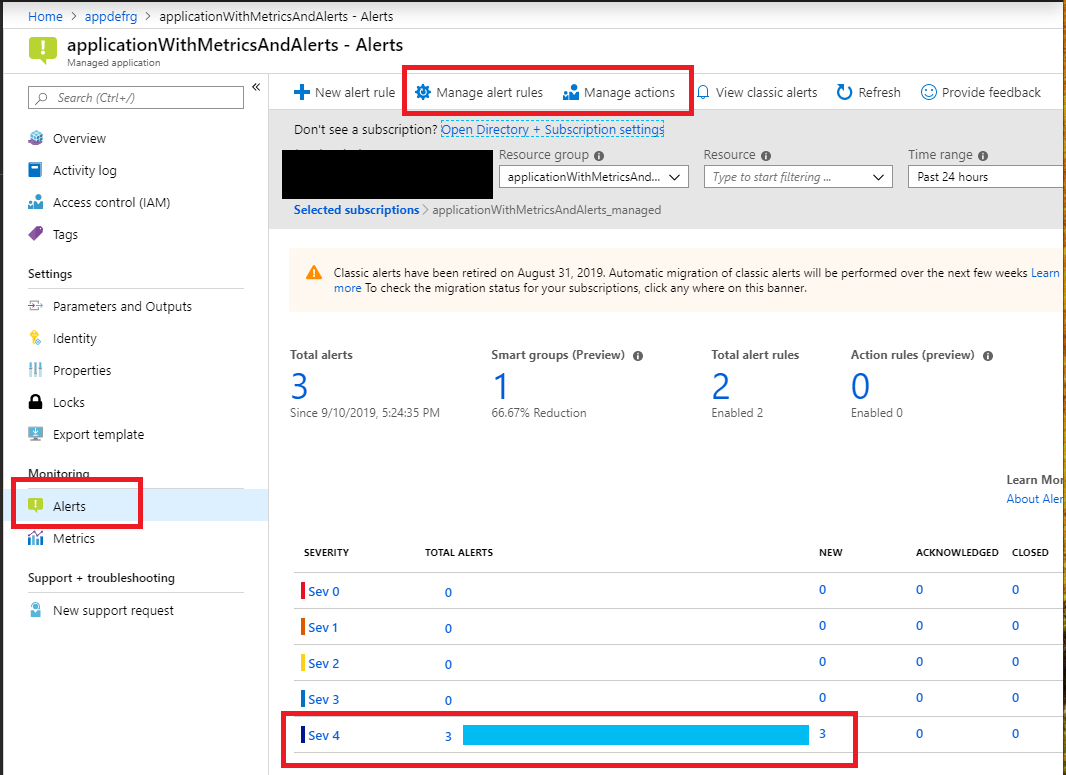Screen dimensions: 1066x775
Task: Click the Manage actions people icon
Action: (571, 92)
